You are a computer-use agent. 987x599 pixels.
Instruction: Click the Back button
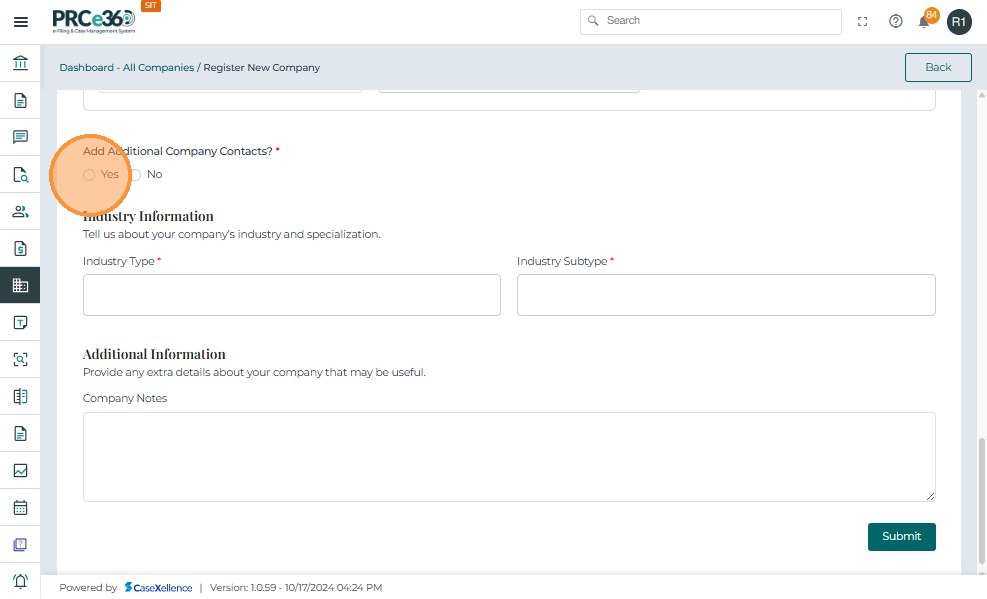pyautogui.click(x=938, y=67)
